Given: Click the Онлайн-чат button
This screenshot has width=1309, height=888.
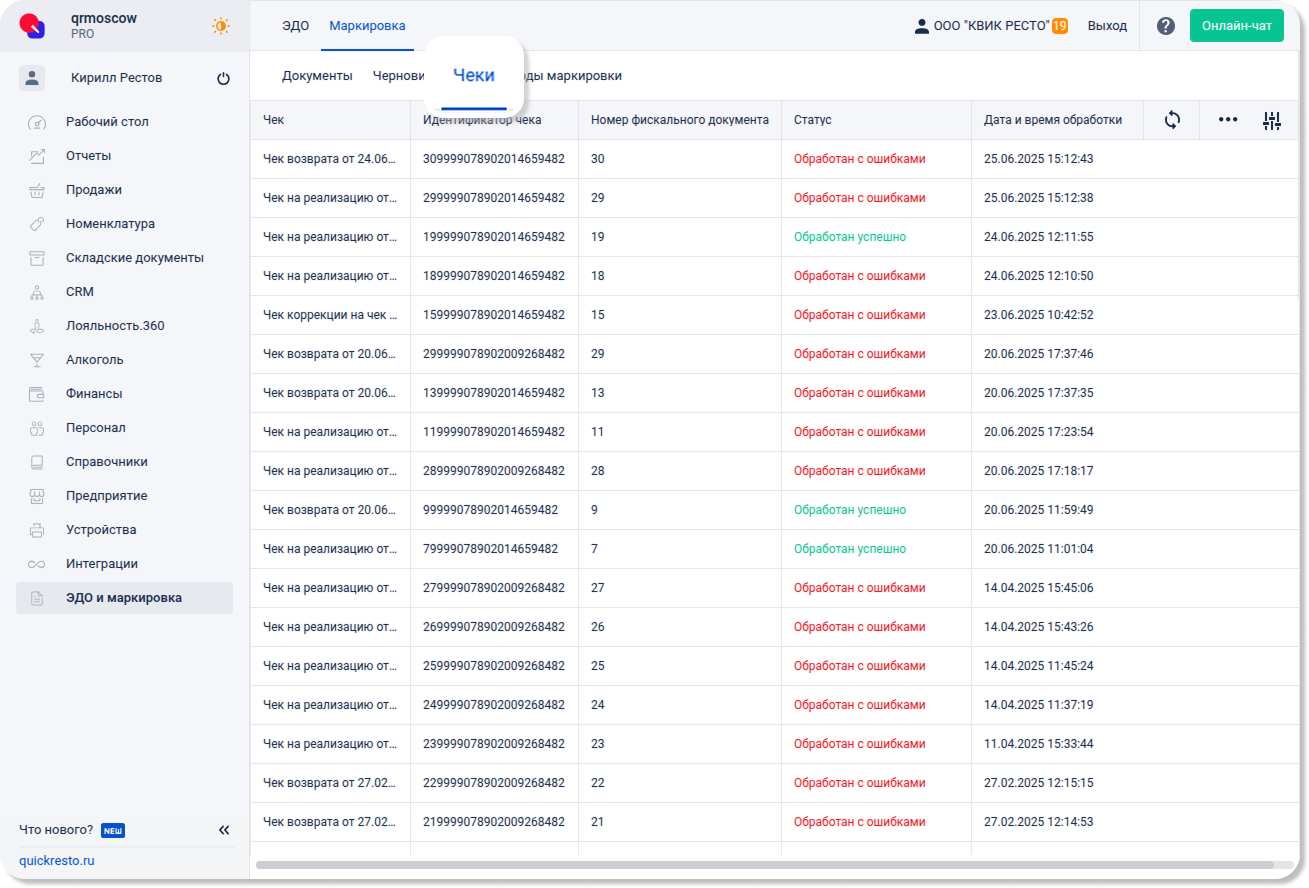Looking at the screenshot, I should pos(1236,26).
